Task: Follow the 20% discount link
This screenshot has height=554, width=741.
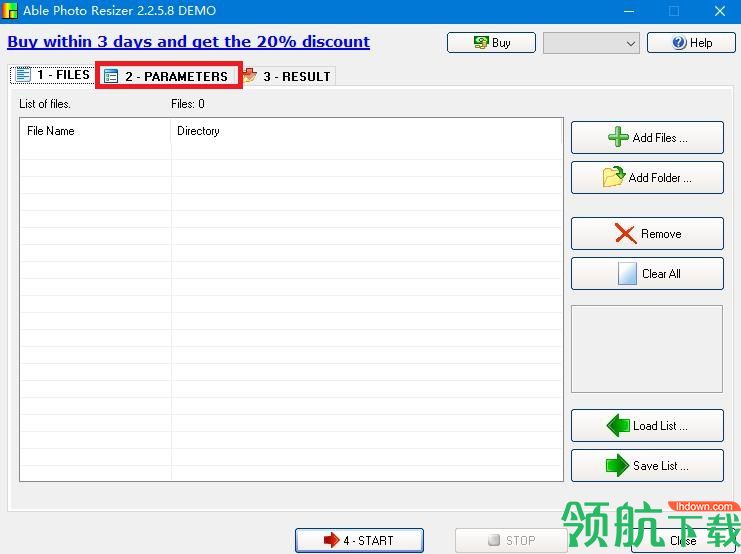Action: point(189,42)
